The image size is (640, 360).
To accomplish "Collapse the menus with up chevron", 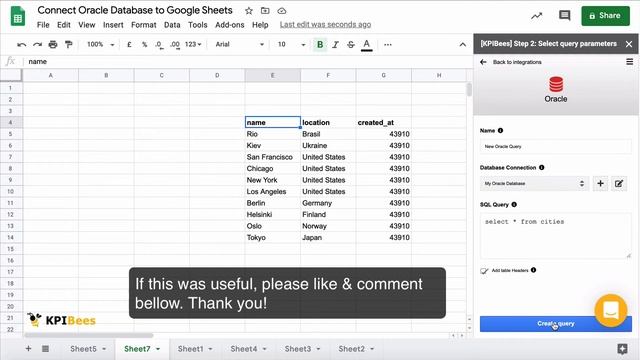I will pos(462,44).
